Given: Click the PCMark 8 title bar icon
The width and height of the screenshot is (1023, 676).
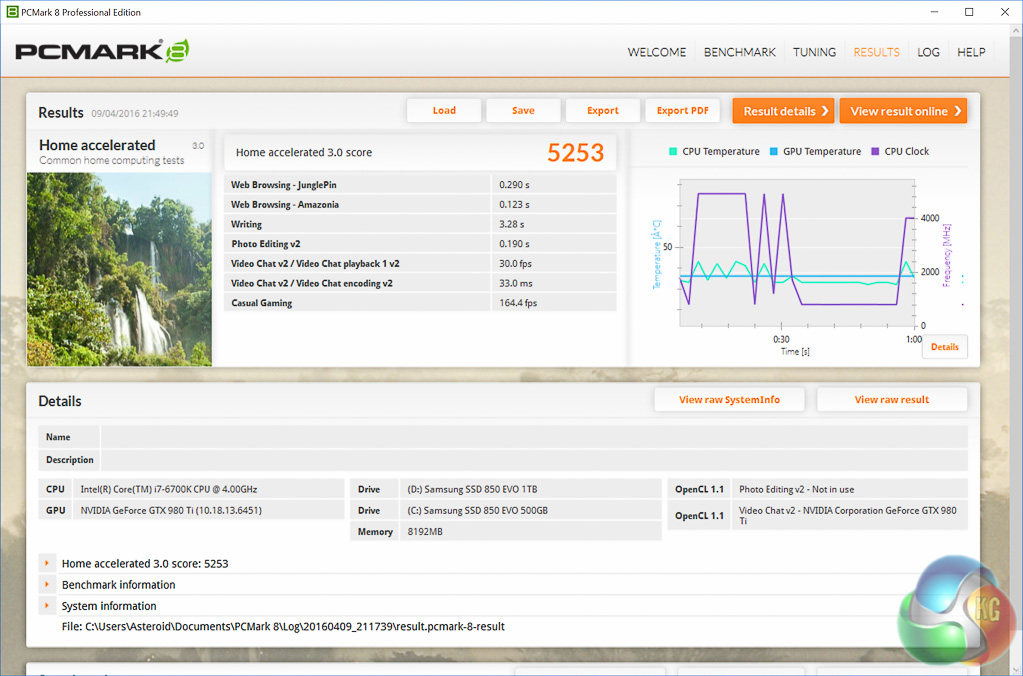Looking at the screenshot, I should pos(12,12).
